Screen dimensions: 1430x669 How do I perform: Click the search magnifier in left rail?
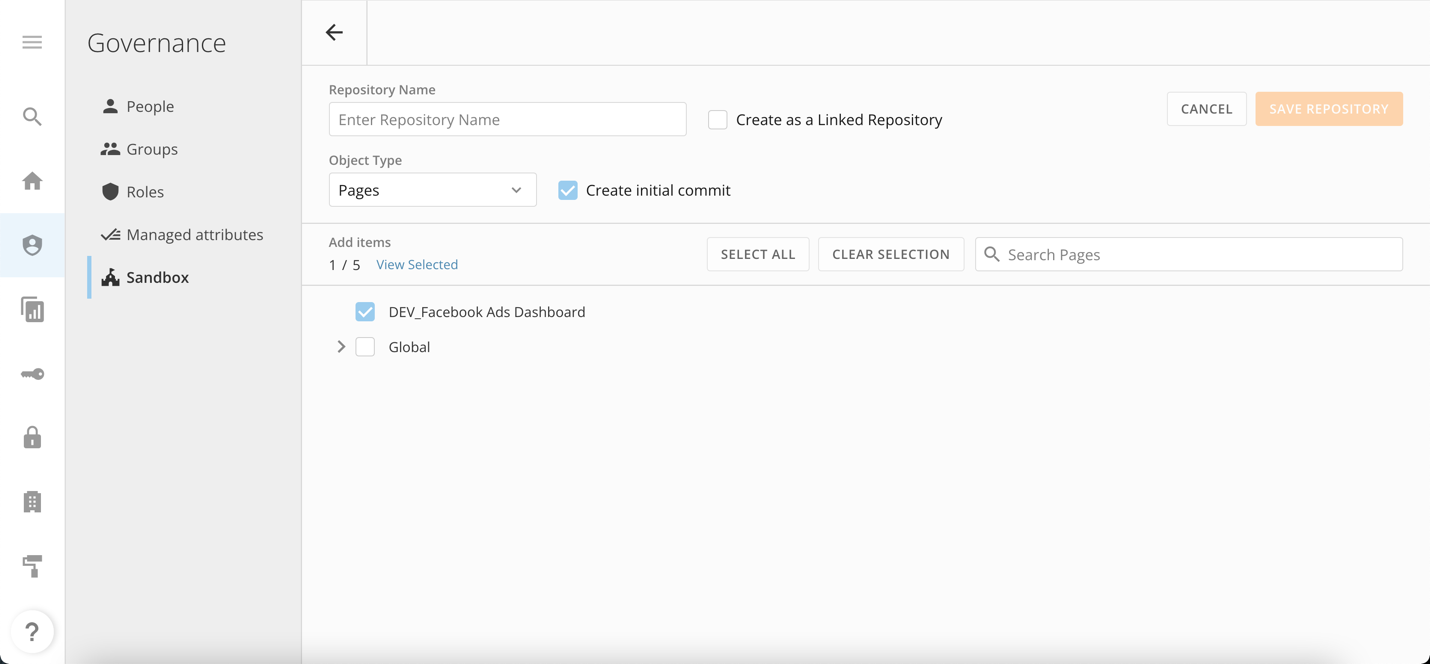point(32,117)
